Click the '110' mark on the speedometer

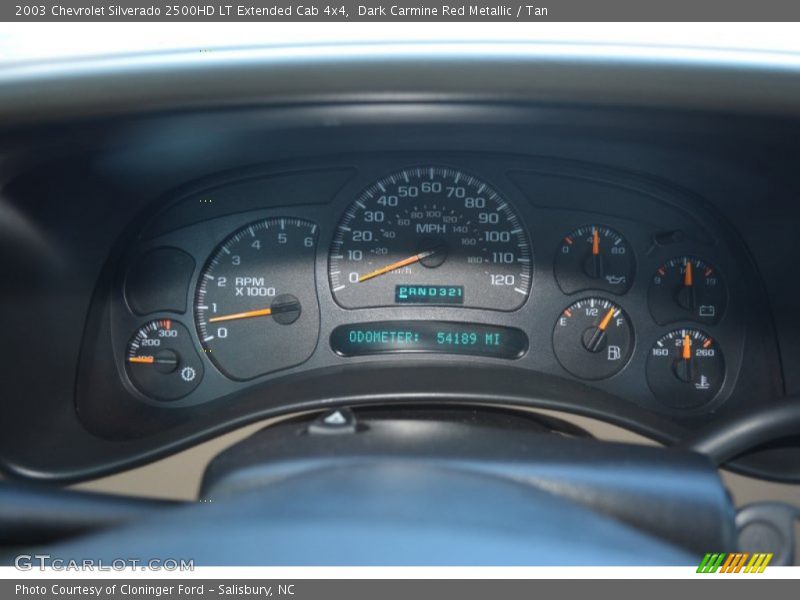coord(503,258)
